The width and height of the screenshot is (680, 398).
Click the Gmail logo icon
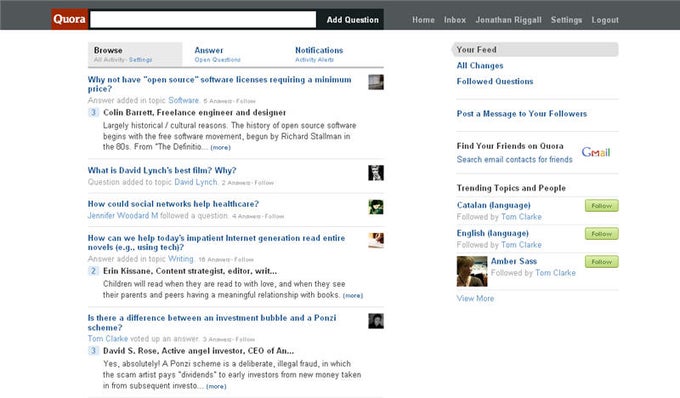click(596, 152)
